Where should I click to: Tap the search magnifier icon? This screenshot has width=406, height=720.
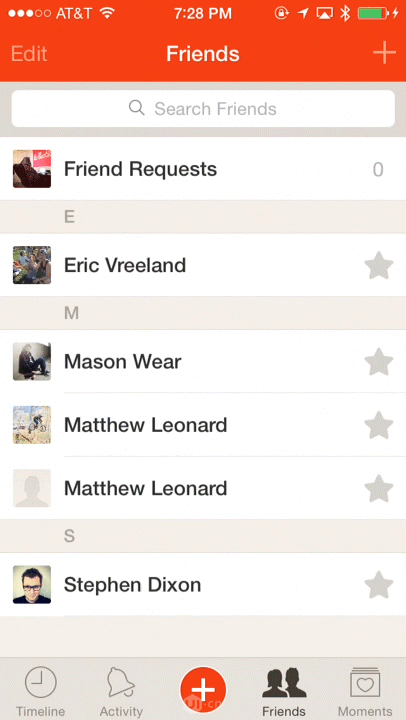tap(137, 108)
